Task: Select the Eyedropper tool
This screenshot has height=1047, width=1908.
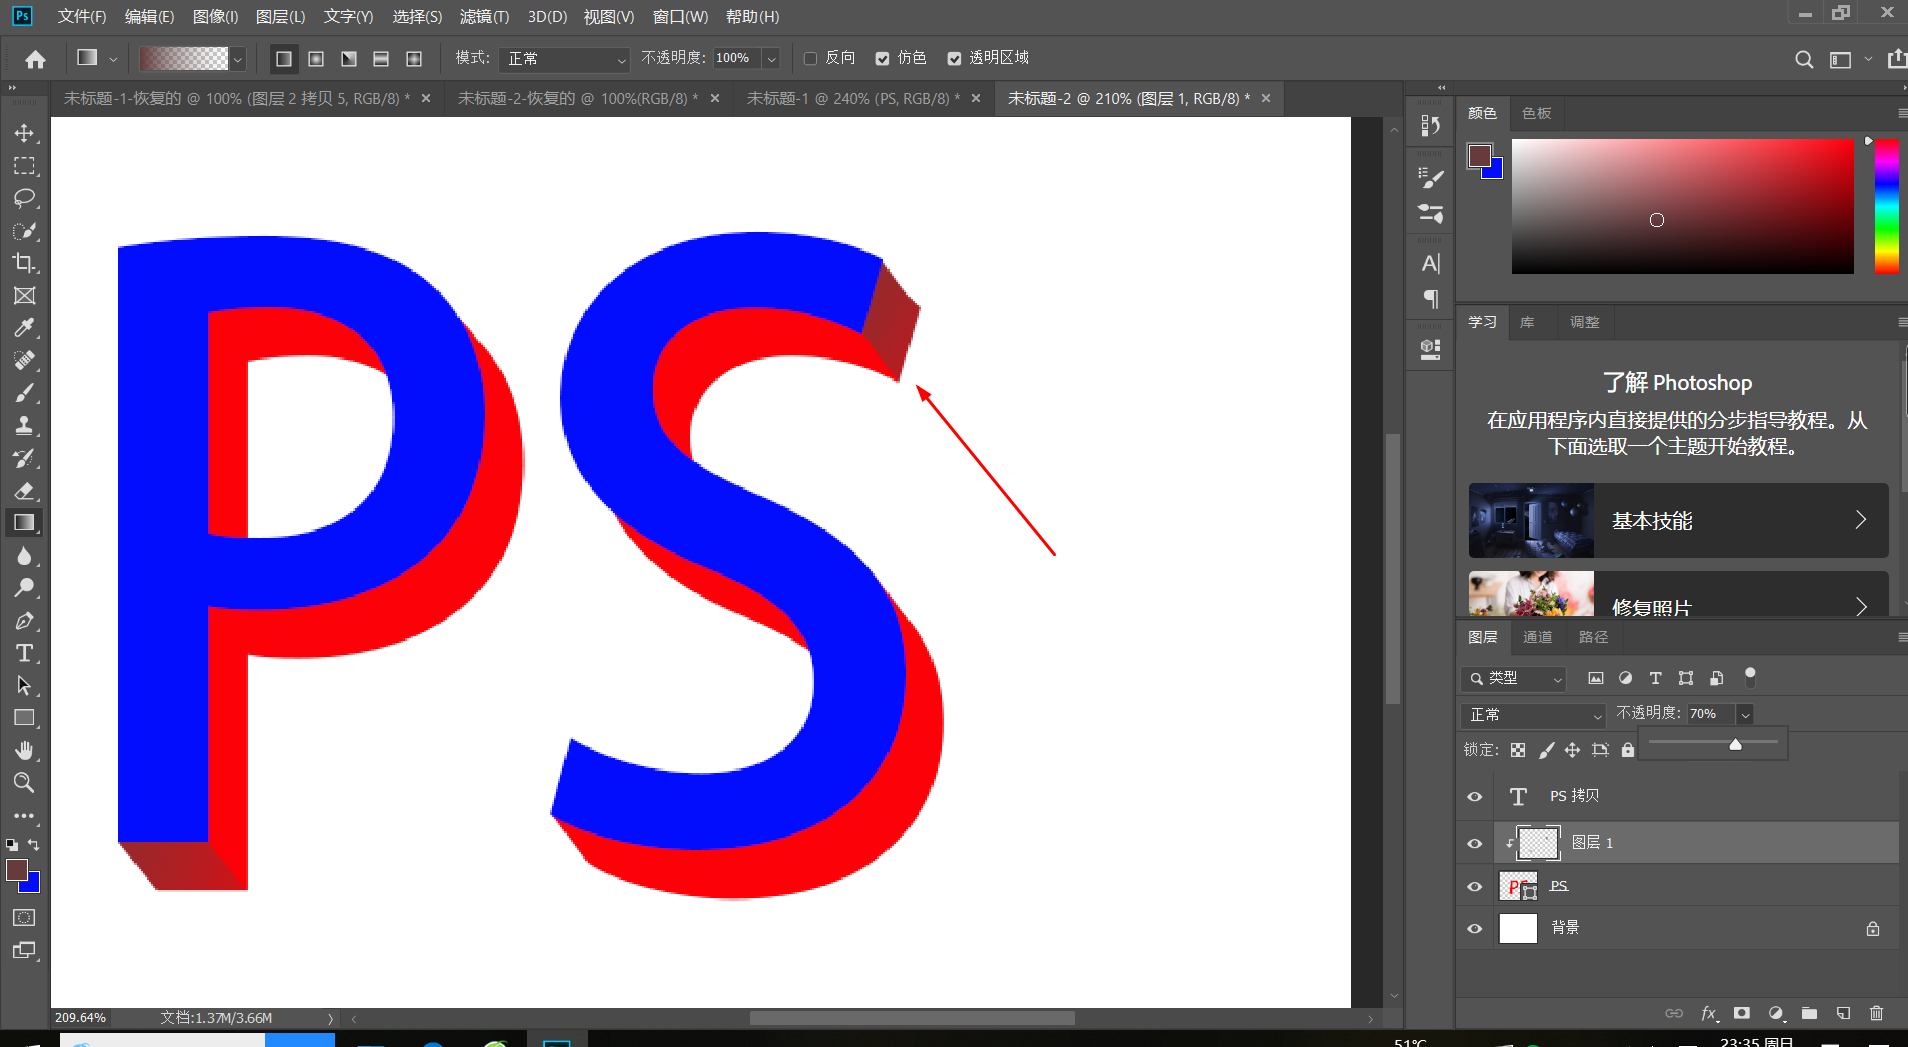Action: [24, 328]
